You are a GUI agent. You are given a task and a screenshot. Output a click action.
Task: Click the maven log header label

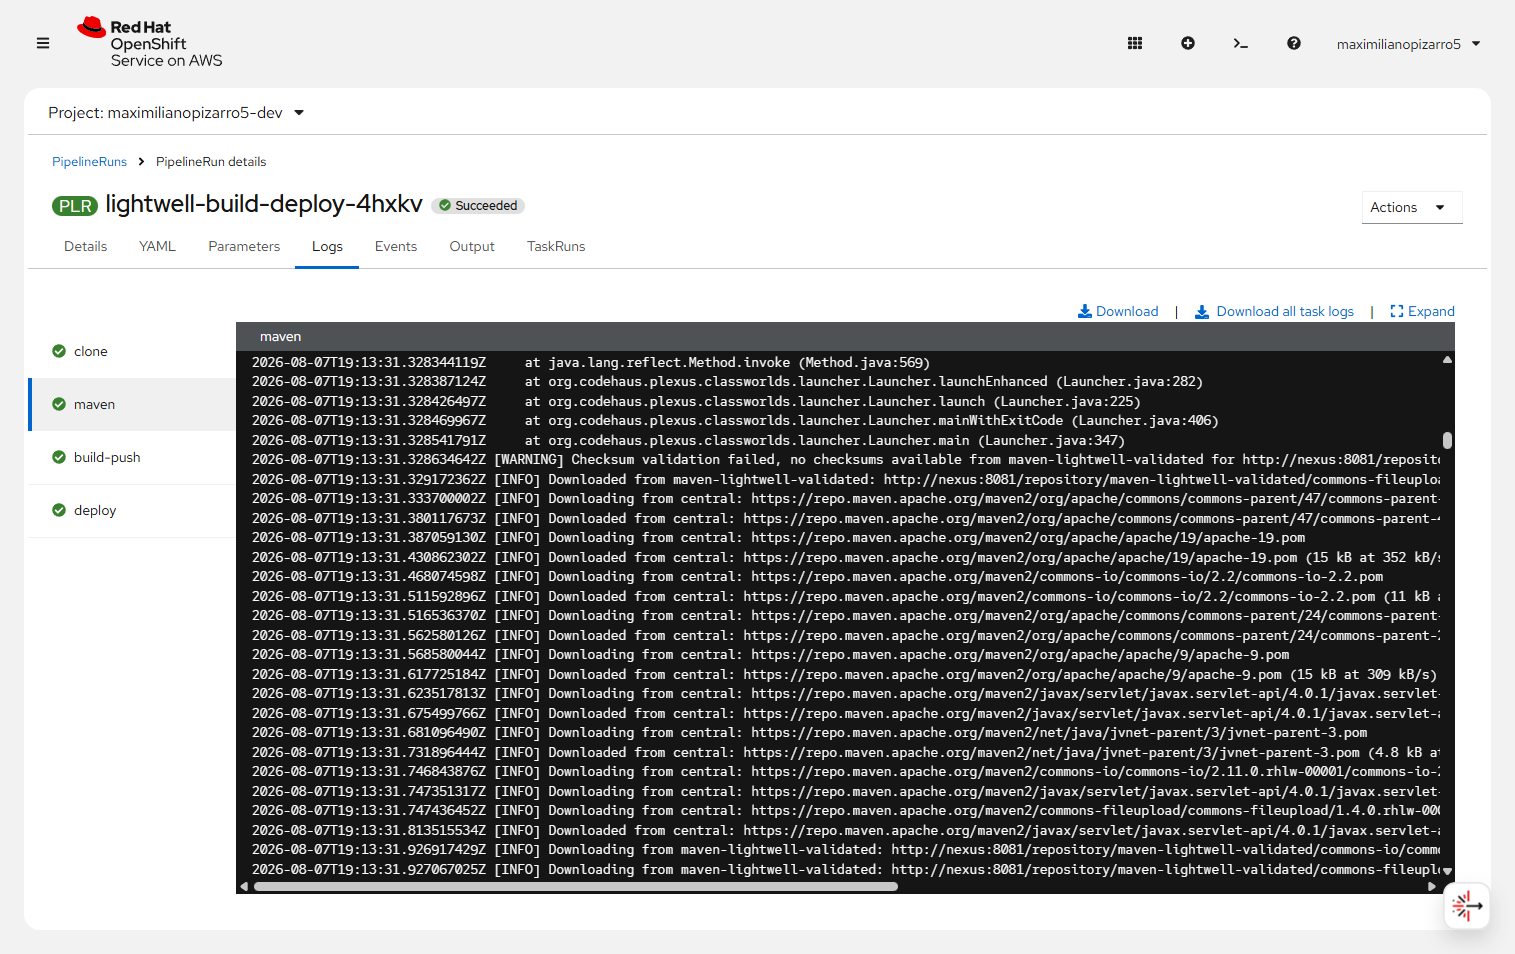click(x=280, y=337)
